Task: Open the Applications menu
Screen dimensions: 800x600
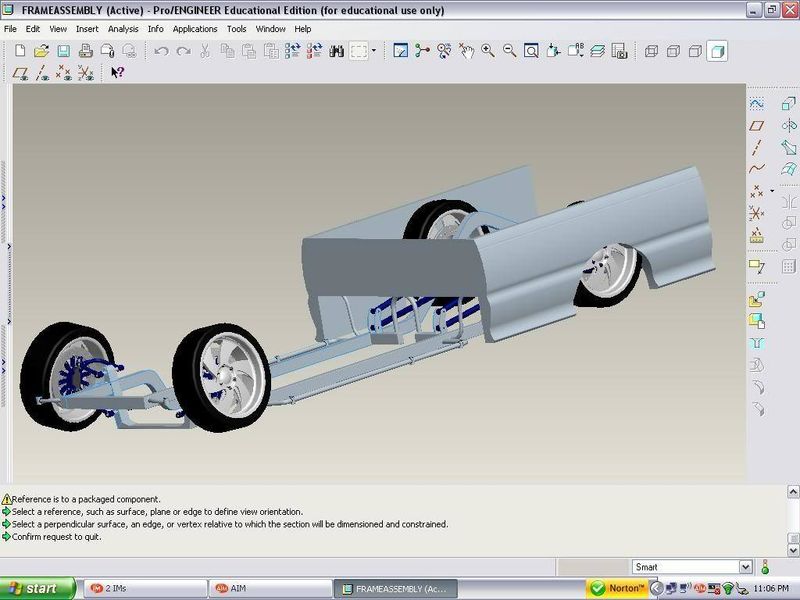Action: 195,29
